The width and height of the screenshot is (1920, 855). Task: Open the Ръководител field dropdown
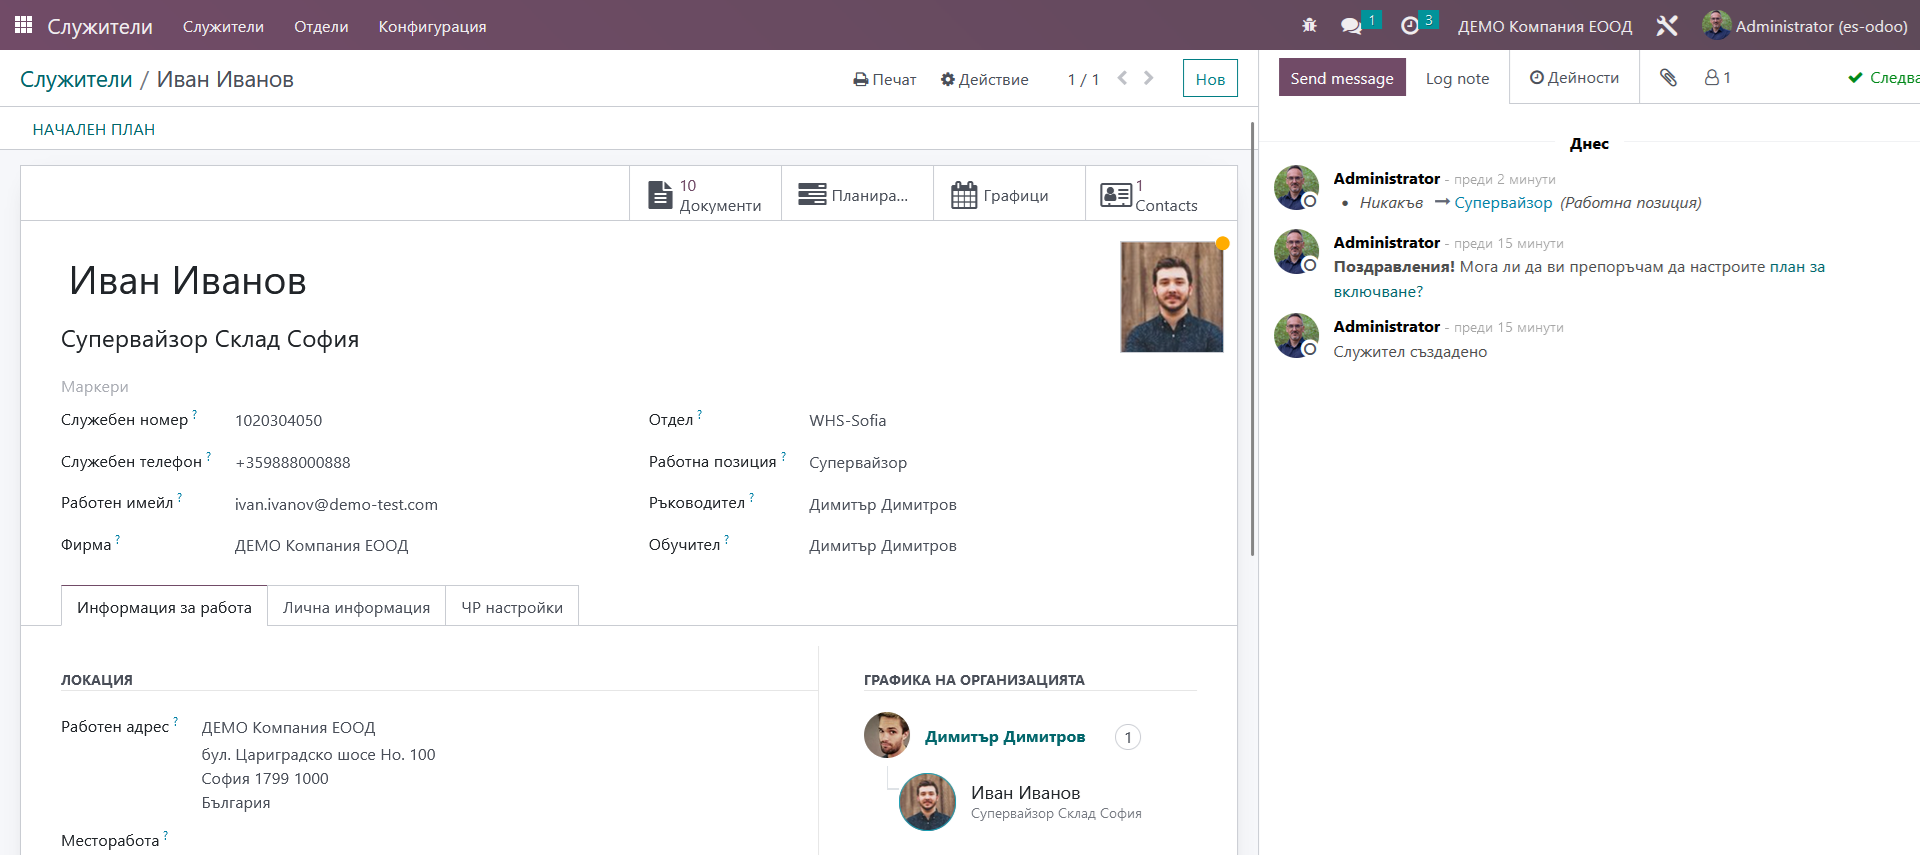(x=883, y=504)
